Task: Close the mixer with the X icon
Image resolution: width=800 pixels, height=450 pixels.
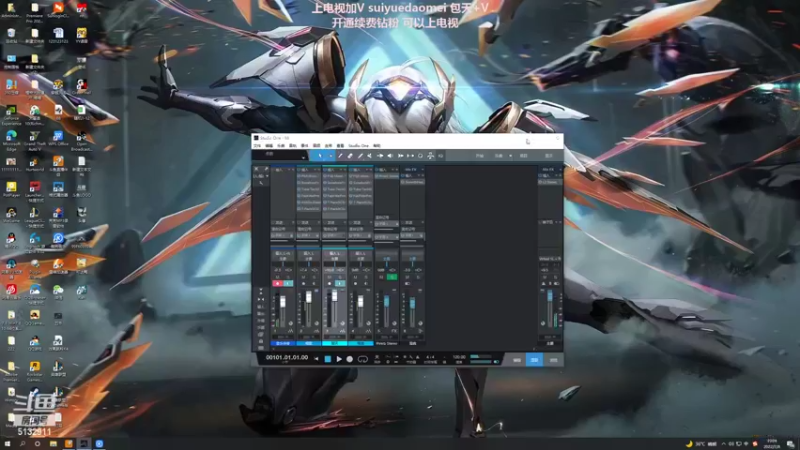Action: click(257, 168)
